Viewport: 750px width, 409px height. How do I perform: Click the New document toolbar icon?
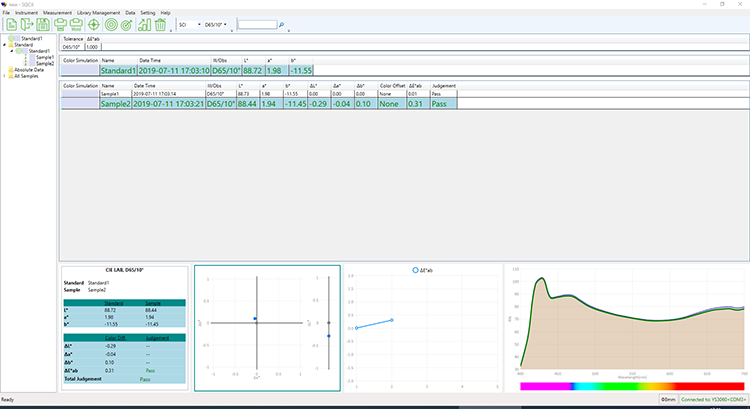click(x=9, y=24)
